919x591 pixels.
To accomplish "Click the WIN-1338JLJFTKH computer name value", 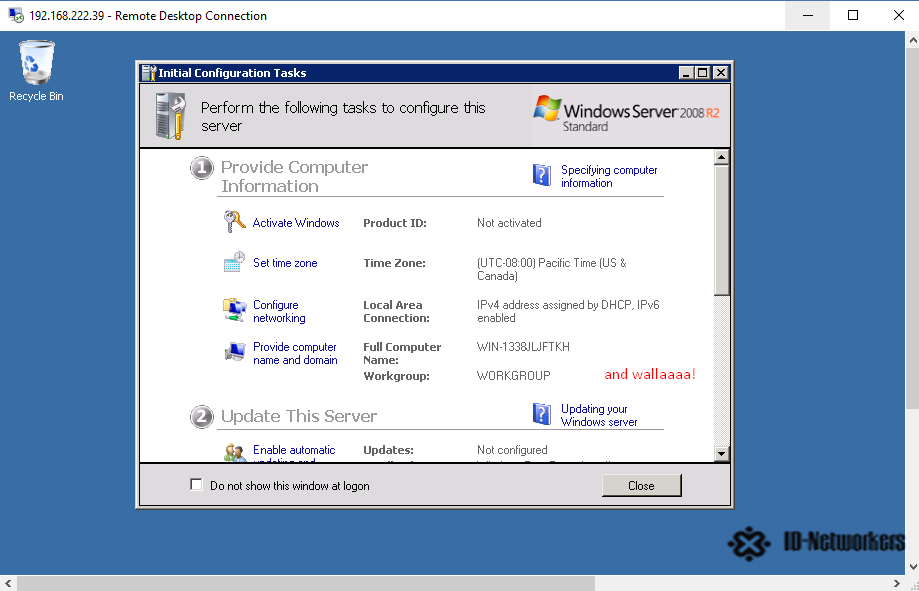I will point(523,347).
